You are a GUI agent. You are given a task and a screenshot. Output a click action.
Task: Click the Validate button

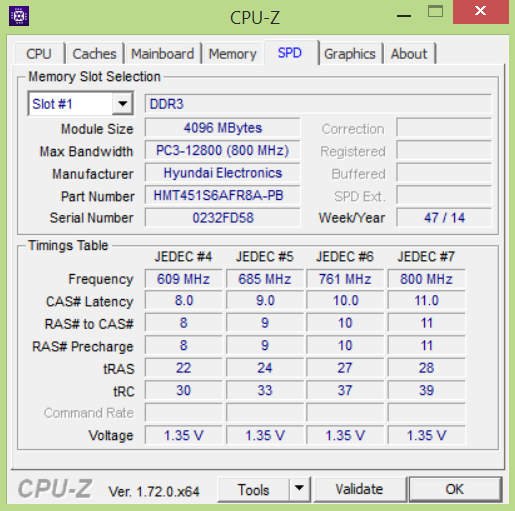[x=359, y=489]
